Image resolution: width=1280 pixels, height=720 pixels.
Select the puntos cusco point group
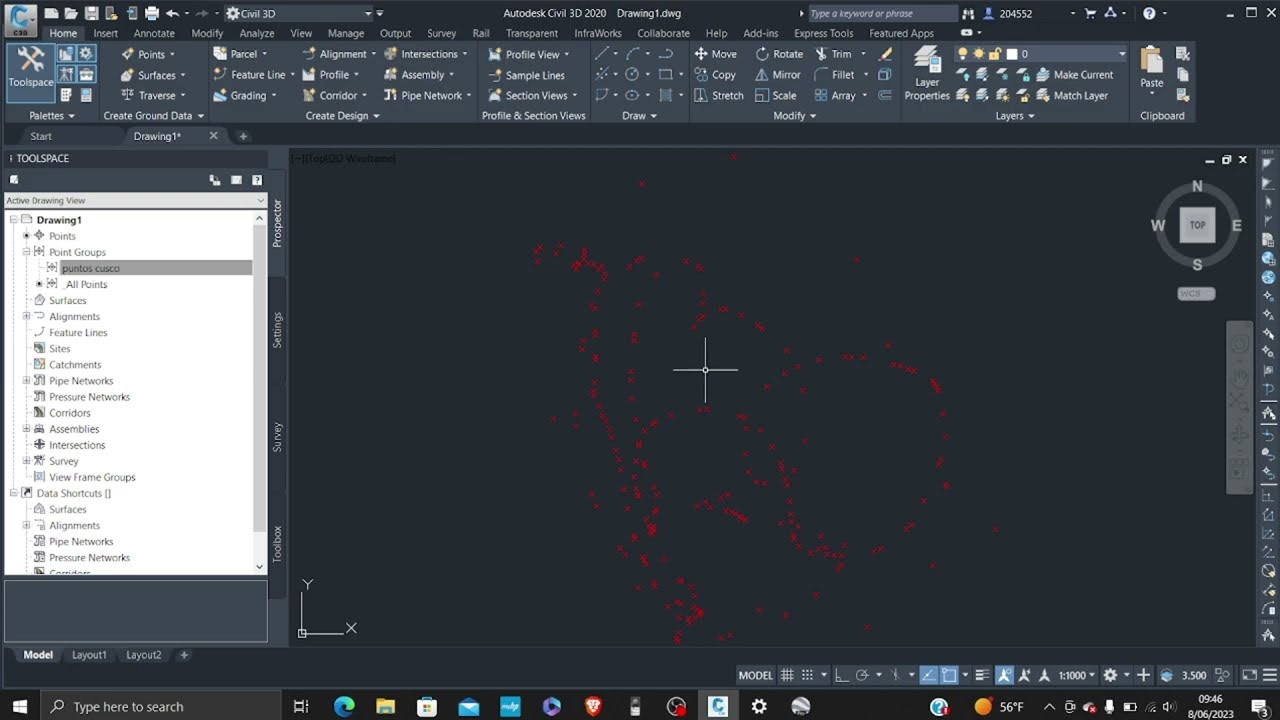90,268
